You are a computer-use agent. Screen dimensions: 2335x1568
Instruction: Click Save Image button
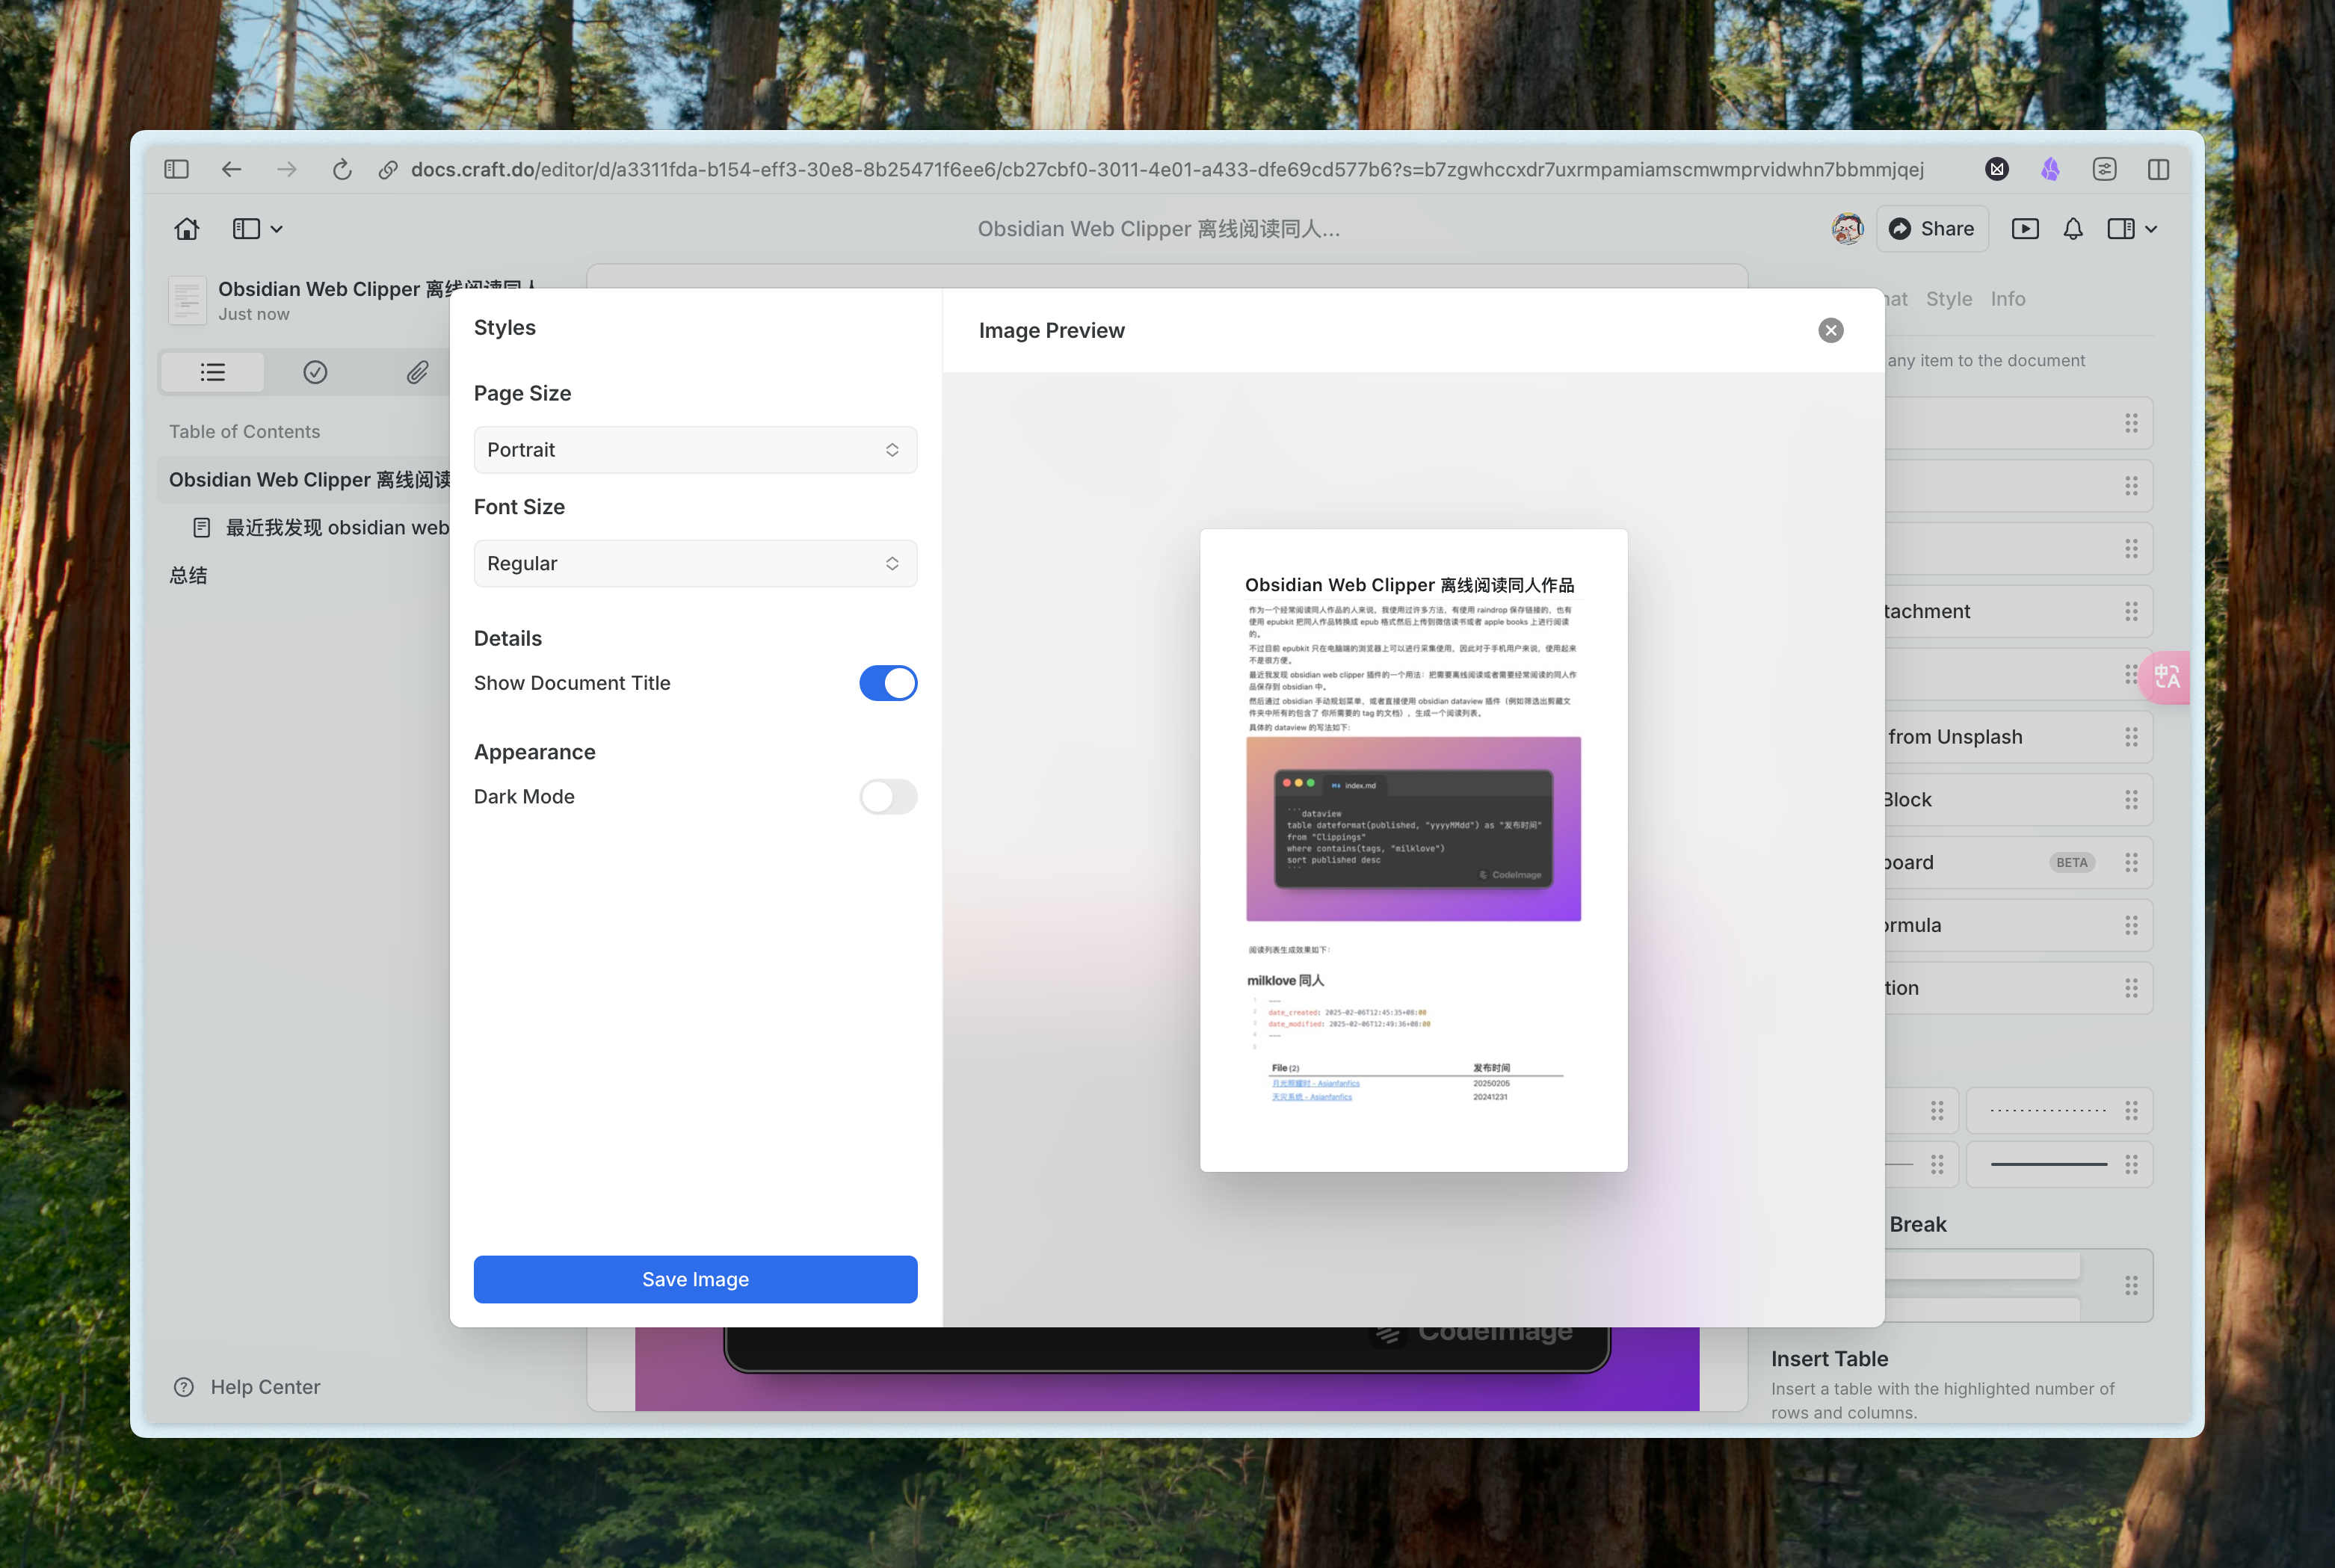pyautogui.click(x=695, y=1279)
